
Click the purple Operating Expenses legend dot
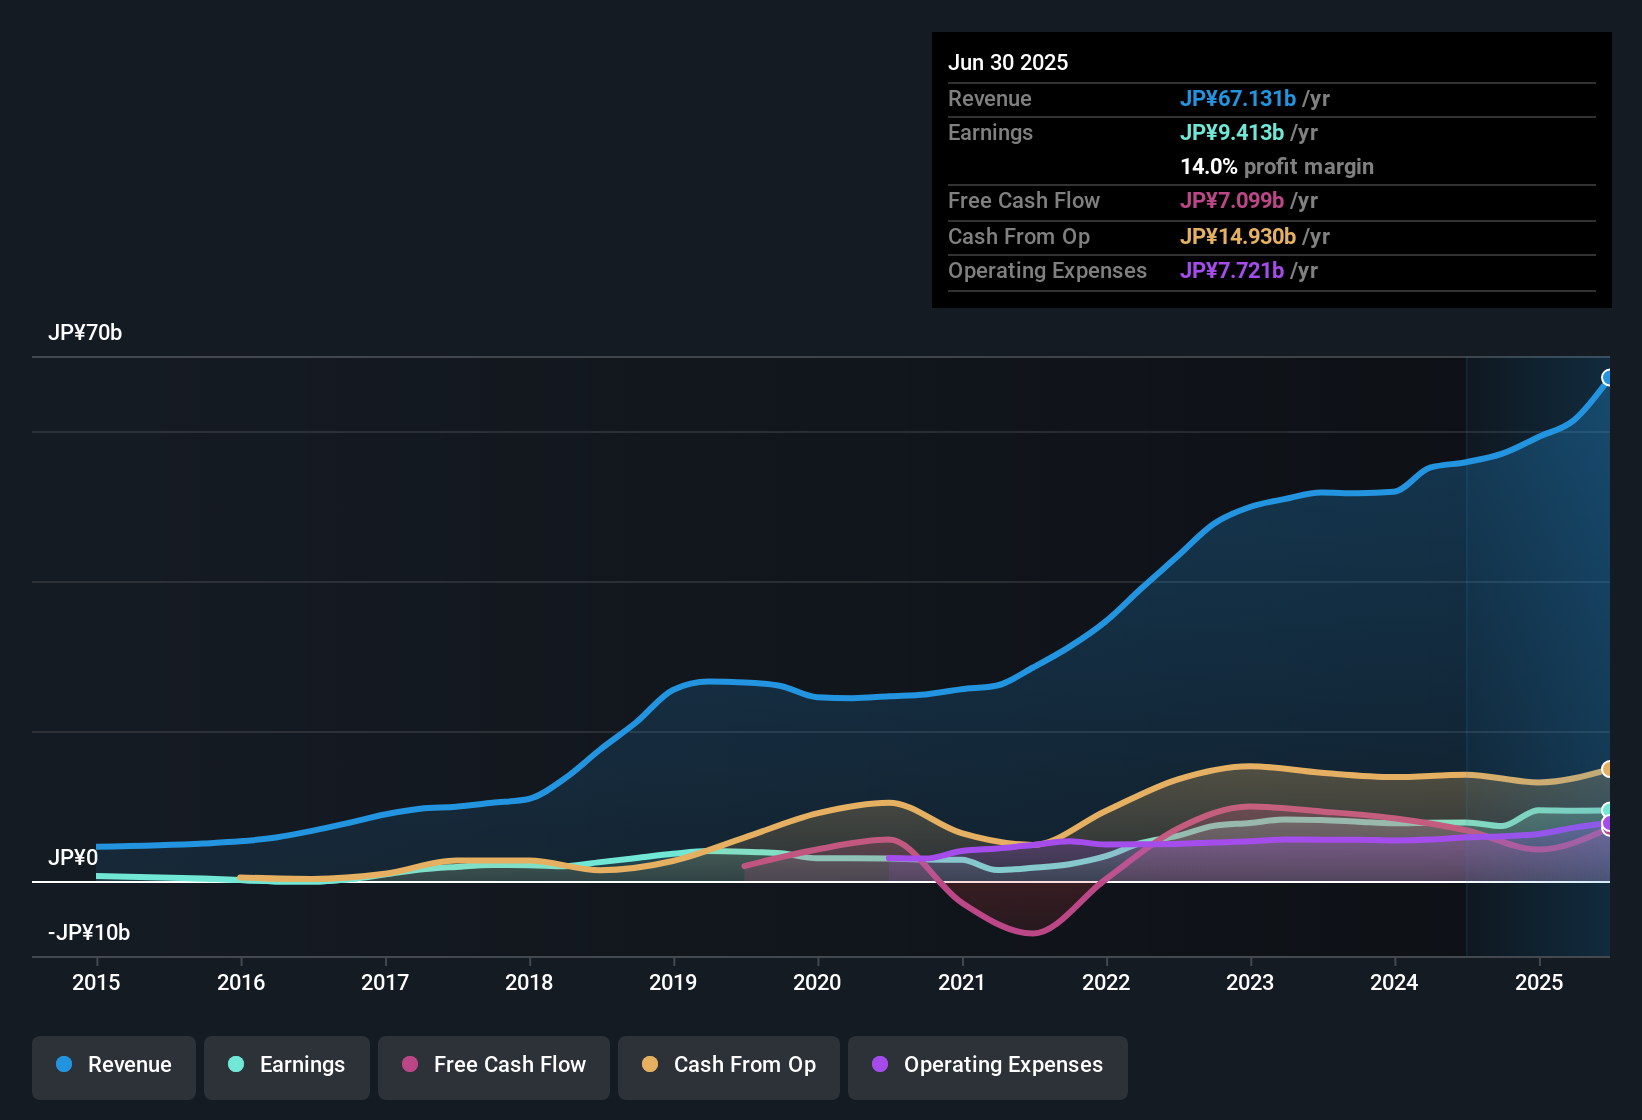[879, 1065]
